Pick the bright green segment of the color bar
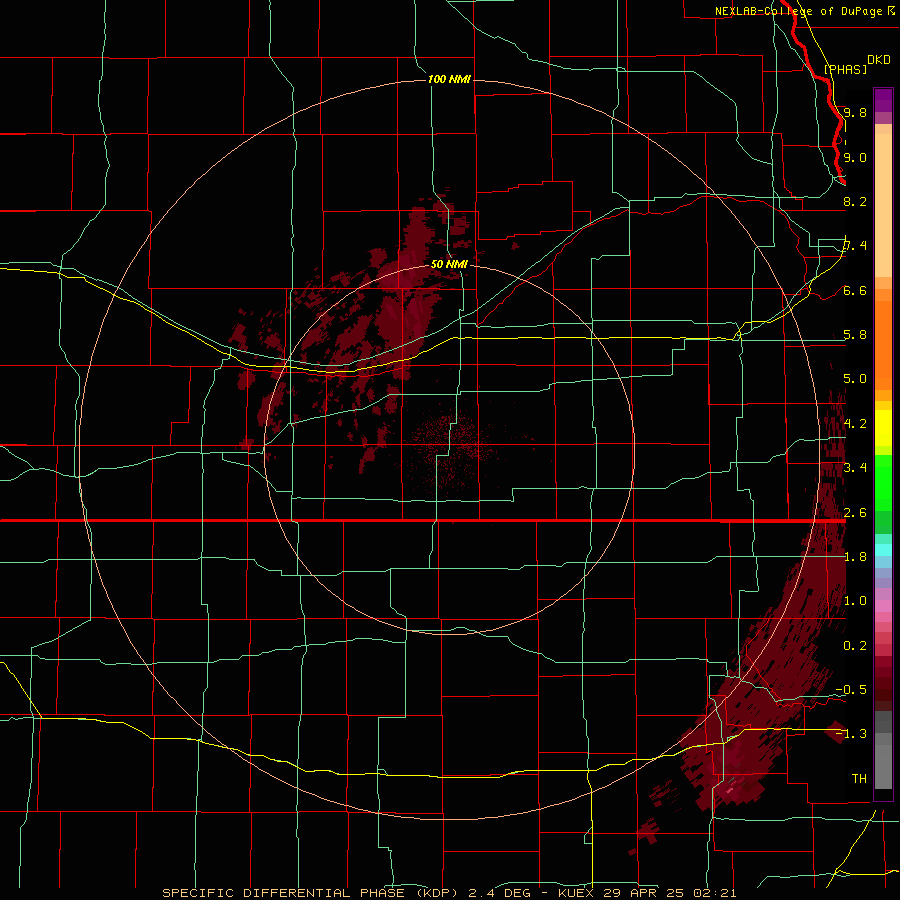Screen dimensions: 900x900 [x=883, y=484]
